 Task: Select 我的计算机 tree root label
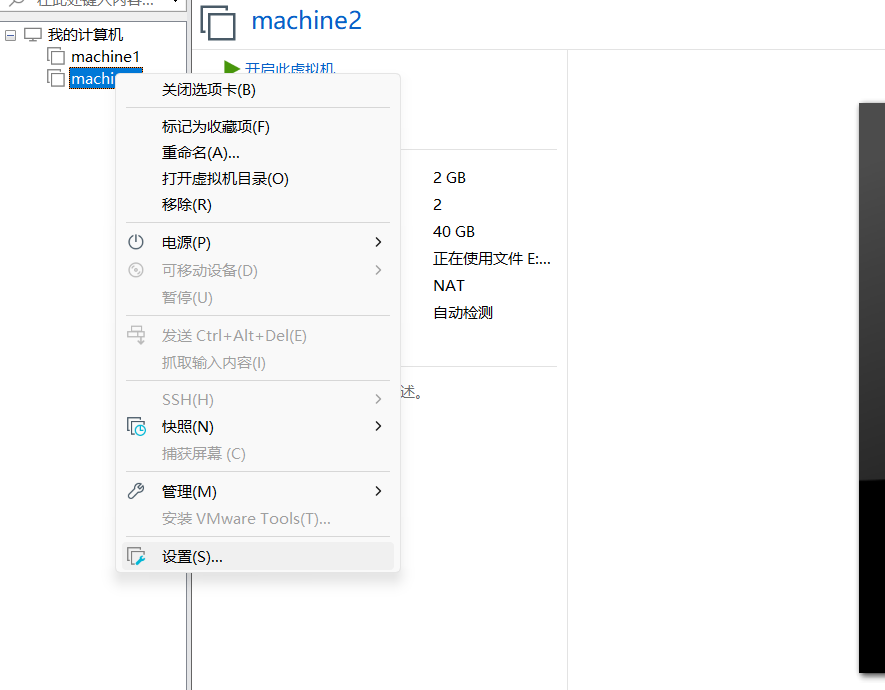85,35
